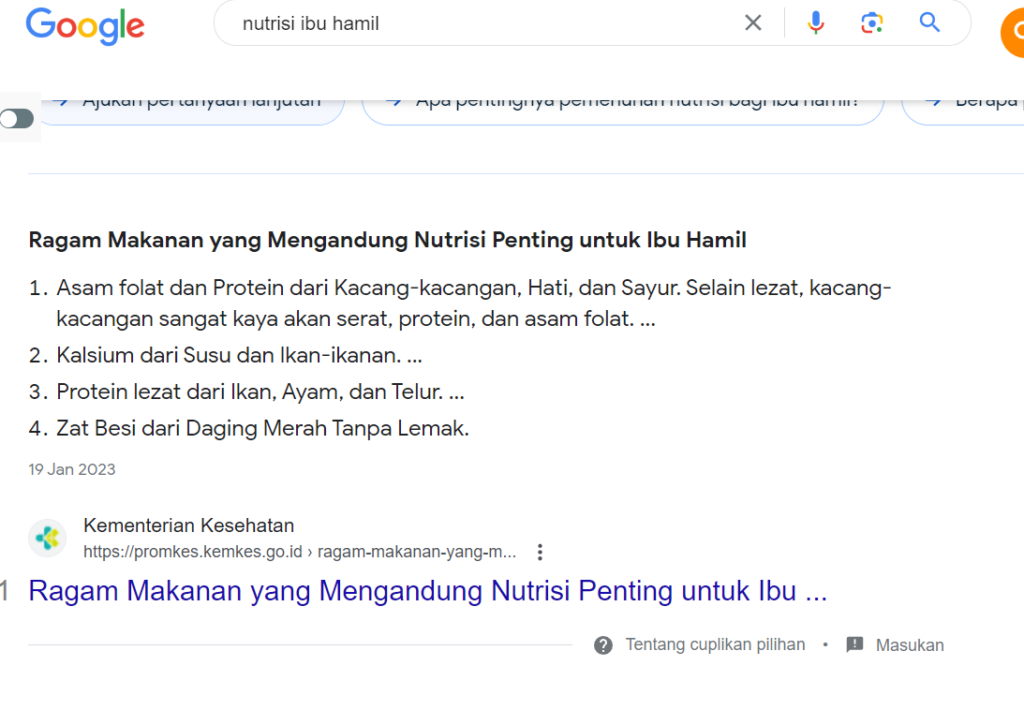Screen dimensions: 1024x710
Task: Click list item "Protein lezat dari Ikan, Ayam, dan Telur"
Action: pos(246,392)
